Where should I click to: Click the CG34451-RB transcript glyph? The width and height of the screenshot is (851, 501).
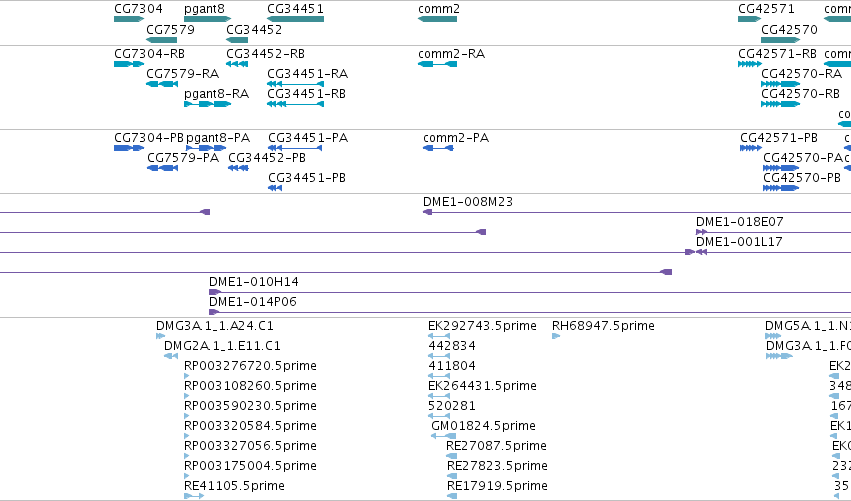tap(295, 104)
